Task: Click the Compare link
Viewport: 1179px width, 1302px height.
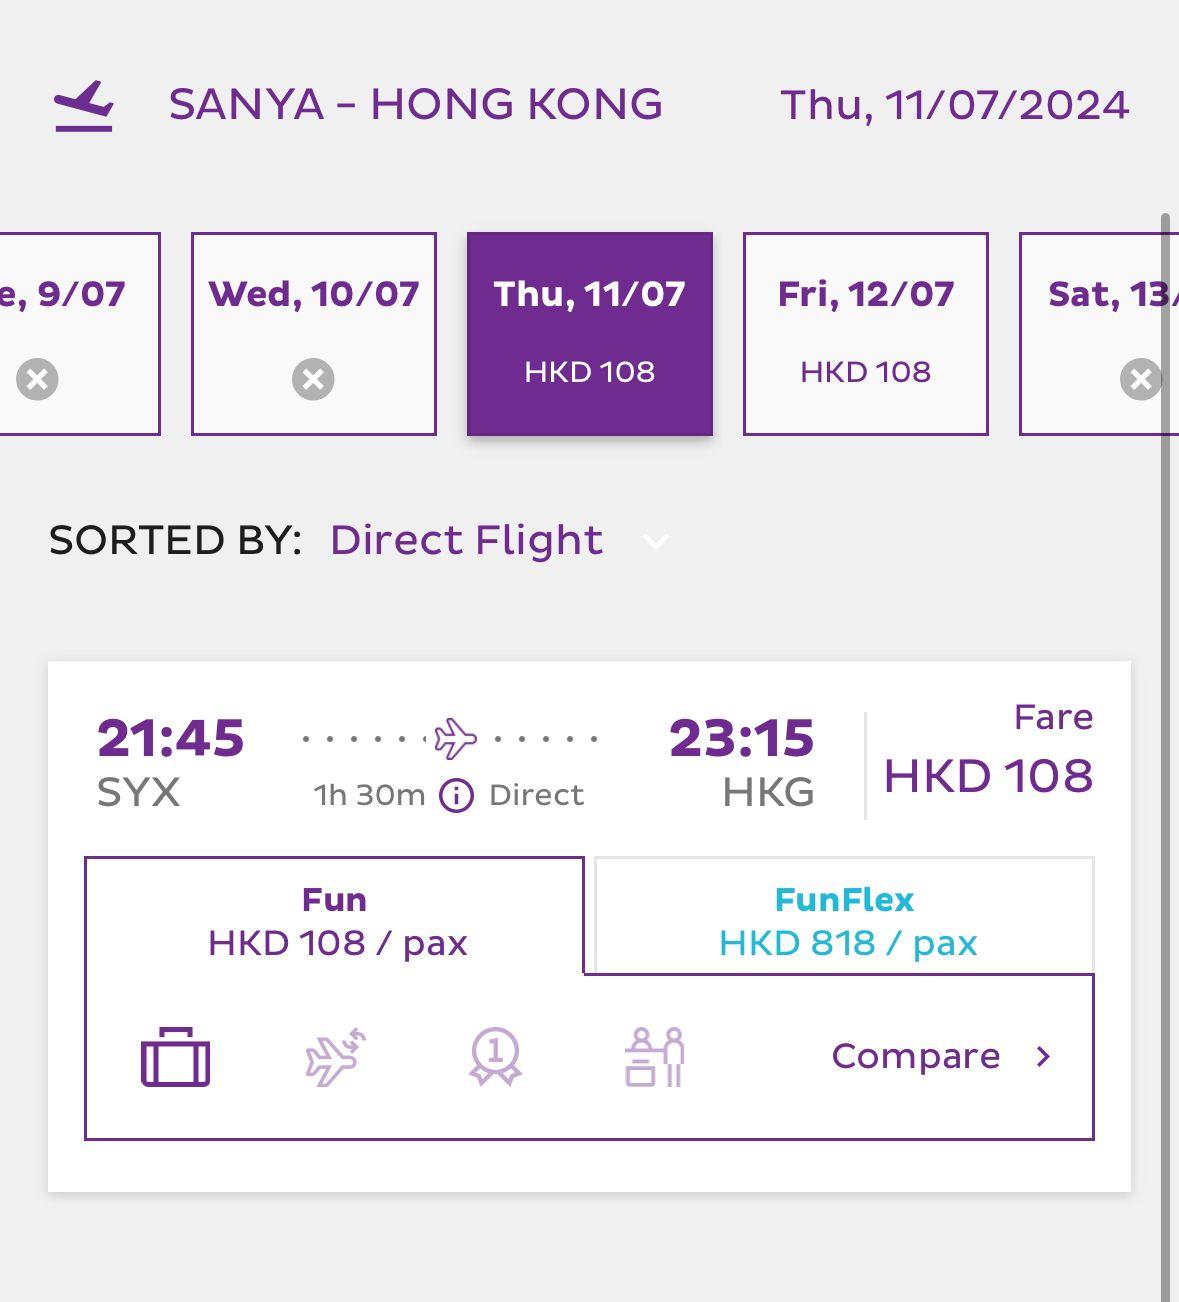Action: click(x=915, y=1057)
